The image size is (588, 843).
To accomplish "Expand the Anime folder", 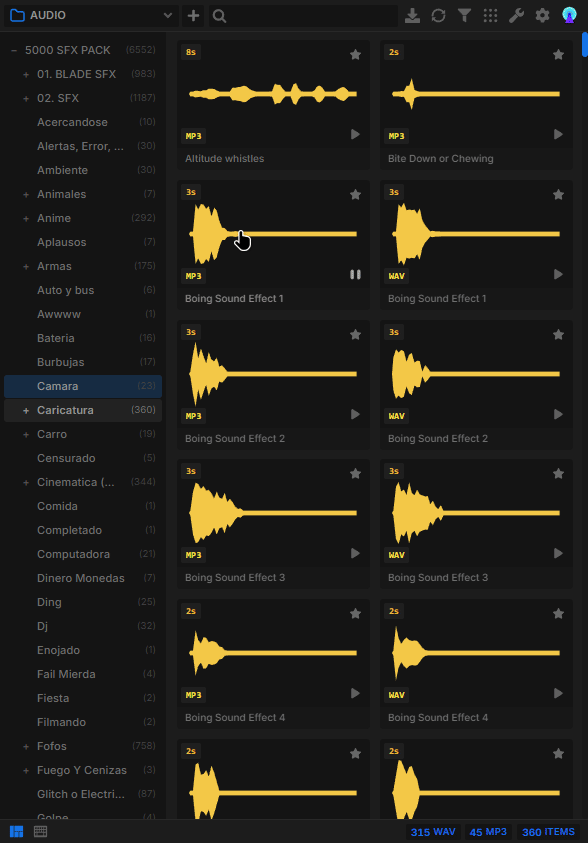I will point(26,219).
